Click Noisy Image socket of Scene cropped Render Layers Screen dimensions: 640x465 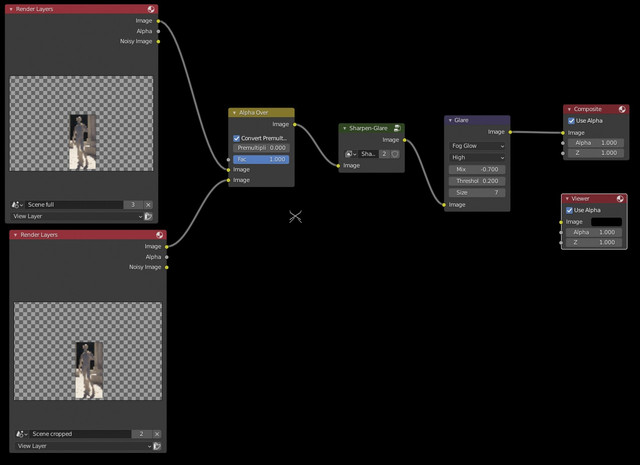tap(167, 267)
